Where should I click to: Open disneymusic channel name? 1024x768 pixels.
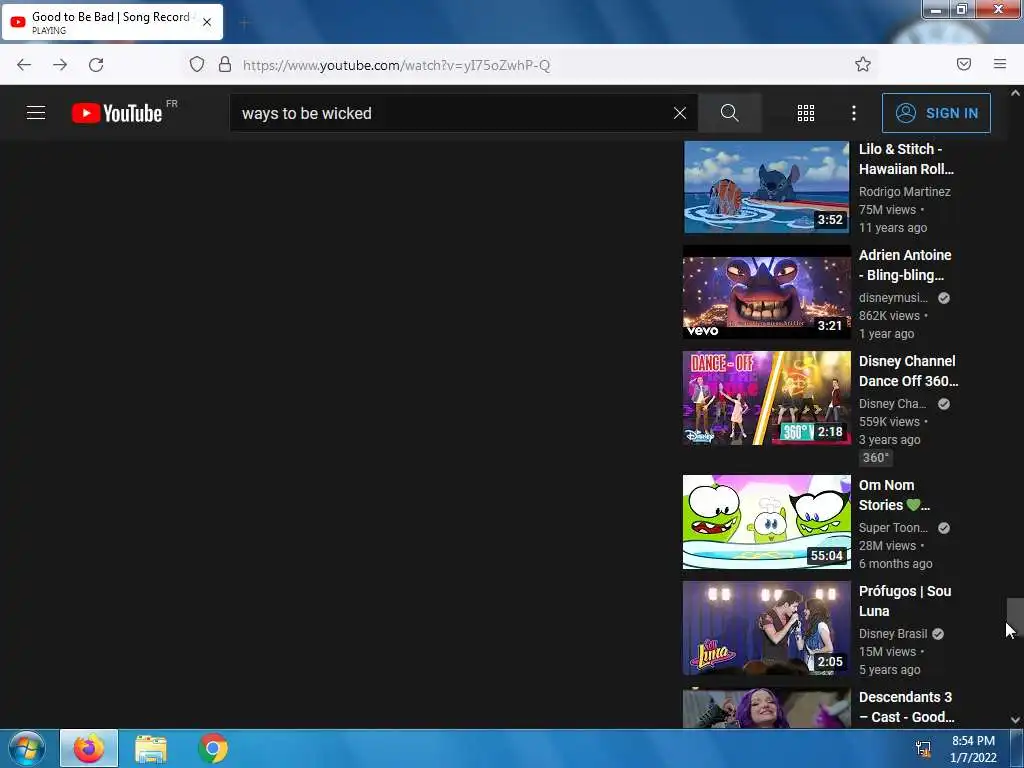893,298
